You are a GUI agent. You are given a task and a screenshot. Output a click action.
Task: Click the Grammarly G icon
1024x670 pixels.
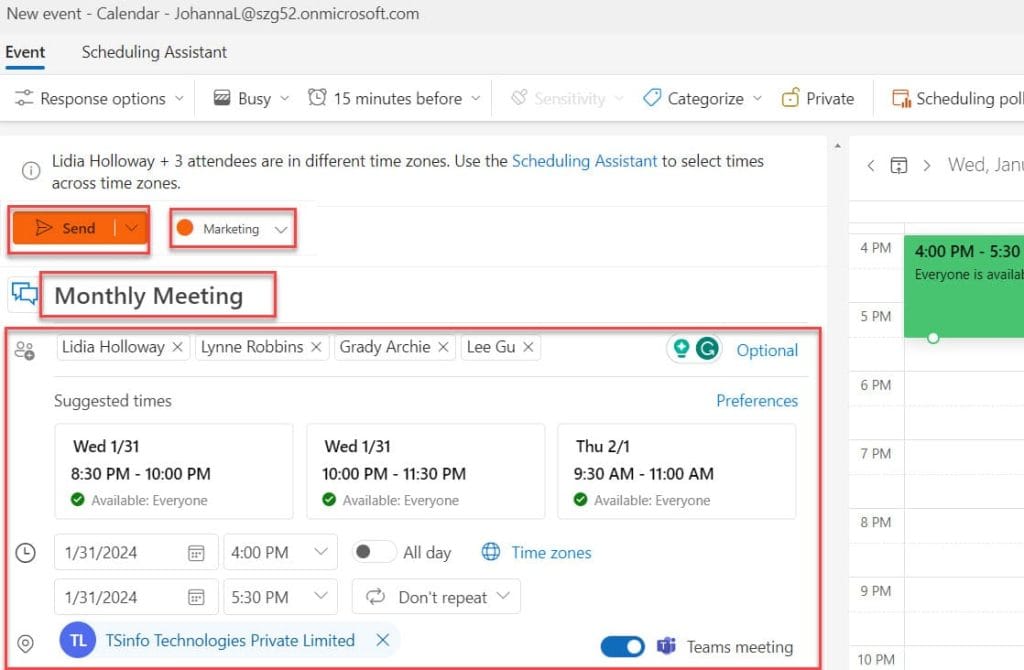(x=707, y=349)
